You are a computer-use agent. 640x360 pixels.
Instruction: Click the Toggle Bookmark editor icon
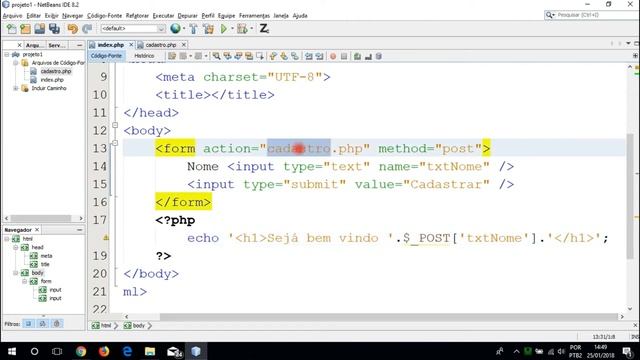(x=295, y=56)
